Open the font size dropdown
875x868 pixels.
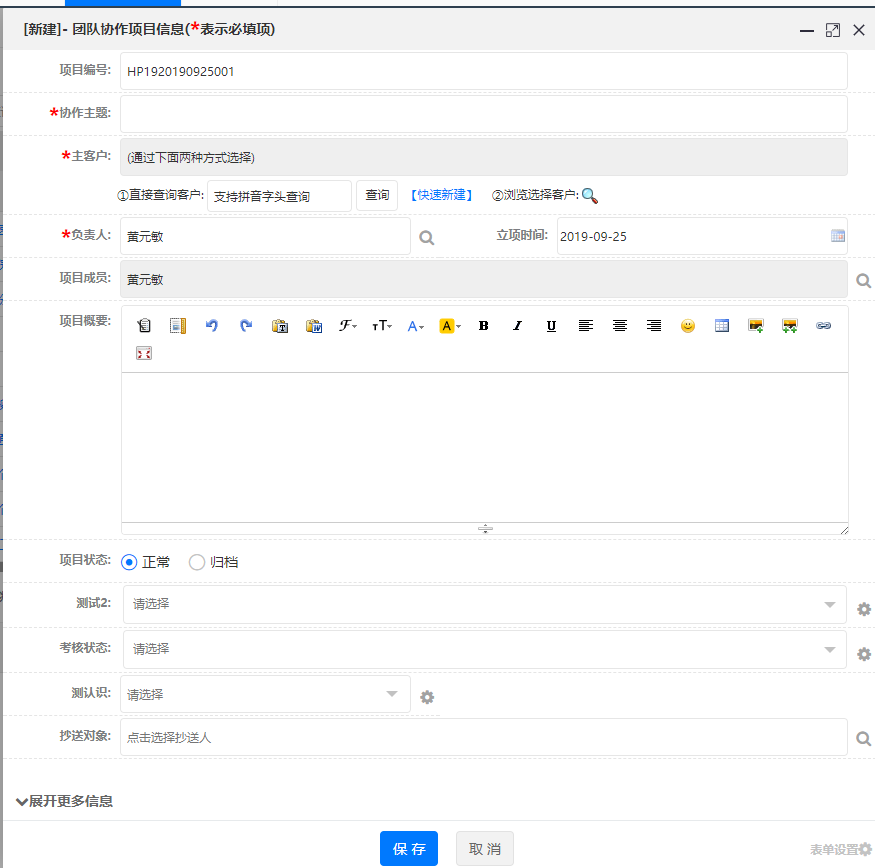382,325
